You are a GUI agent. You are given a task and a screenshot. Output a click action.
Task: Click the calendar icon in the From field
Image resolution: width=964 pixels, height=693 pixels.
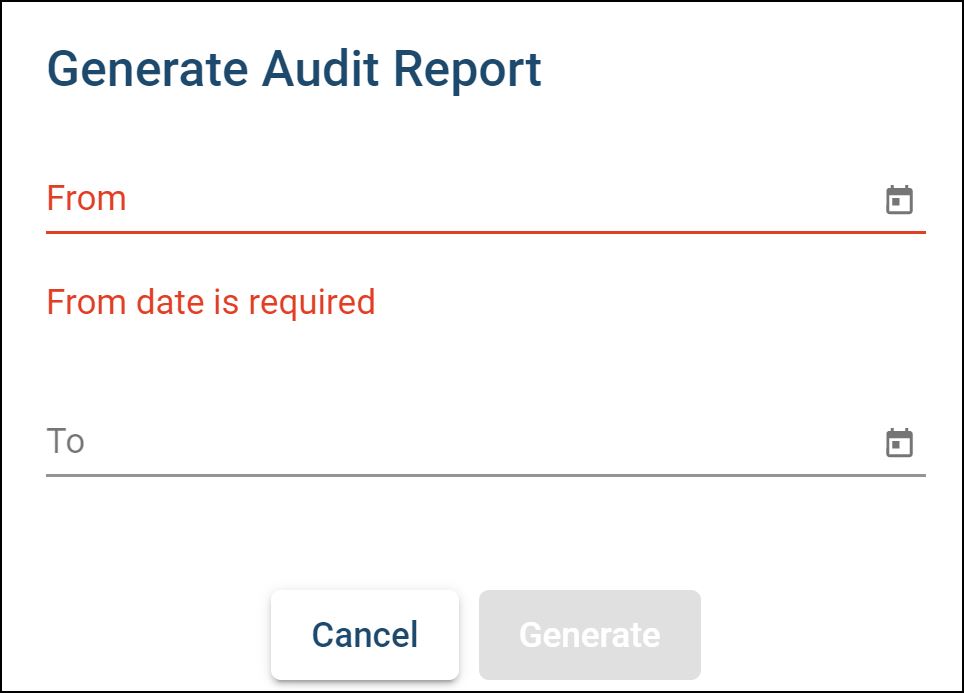(900, 200)
